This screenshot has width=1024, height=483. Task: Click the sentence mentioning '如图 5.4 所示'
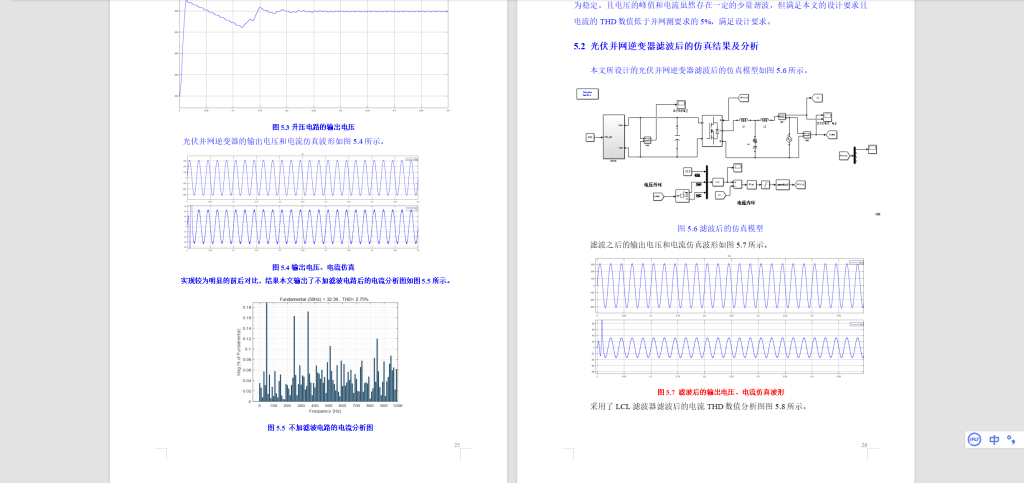[x=283, y=141]
